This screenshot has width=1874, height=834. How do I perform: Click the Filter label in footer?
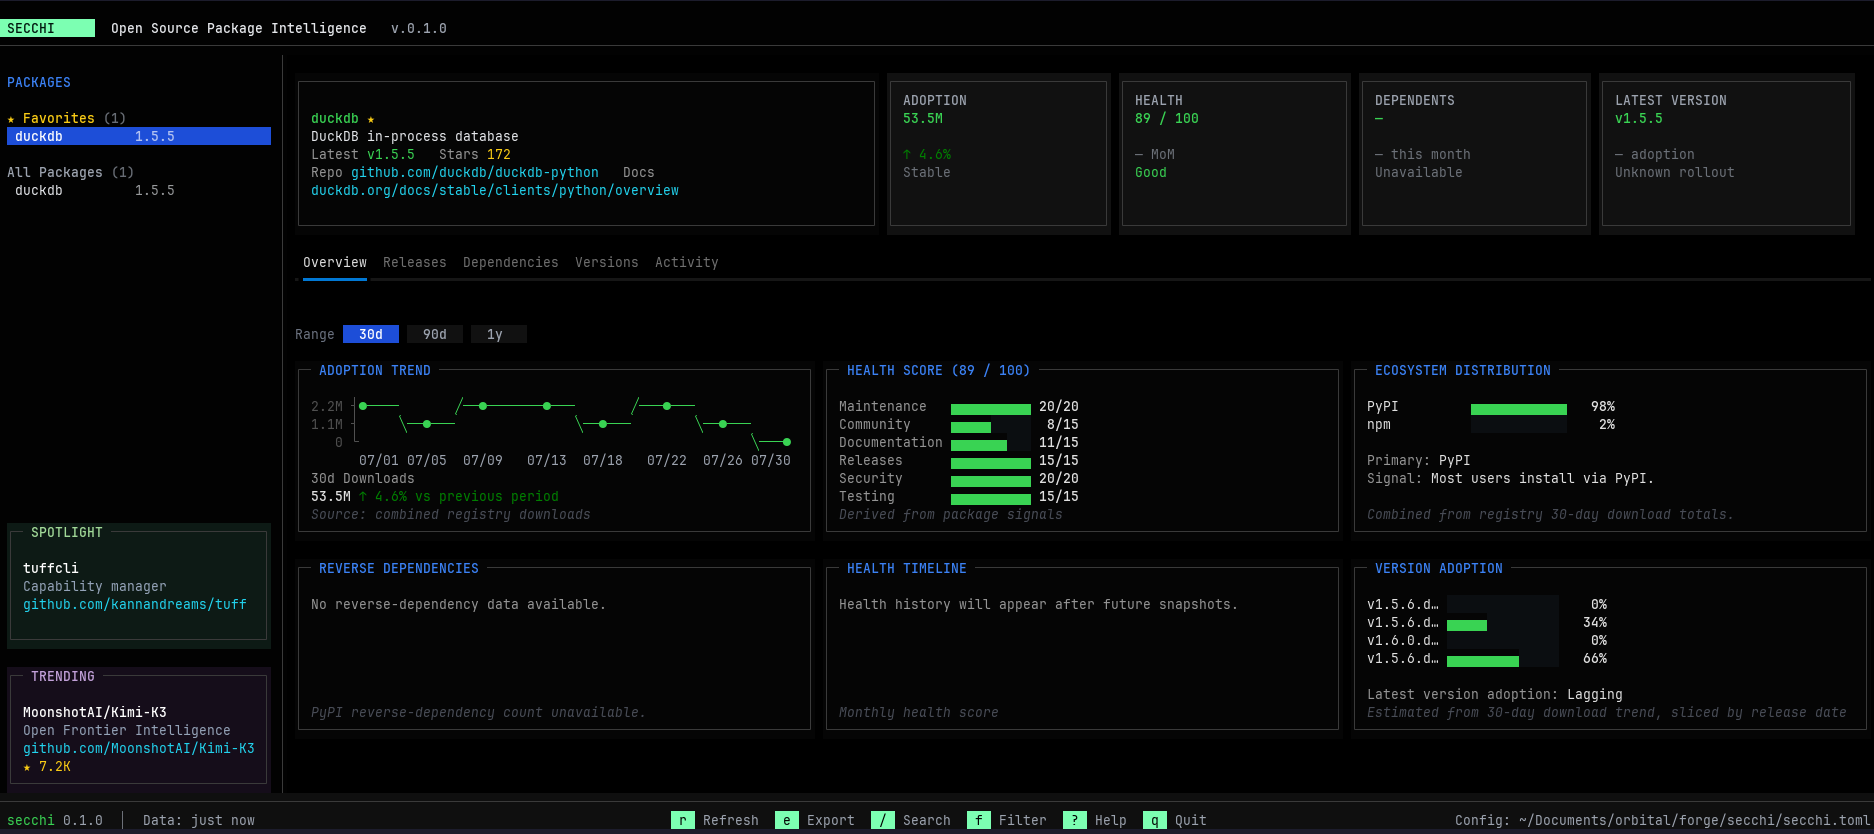click(1023, 820)
